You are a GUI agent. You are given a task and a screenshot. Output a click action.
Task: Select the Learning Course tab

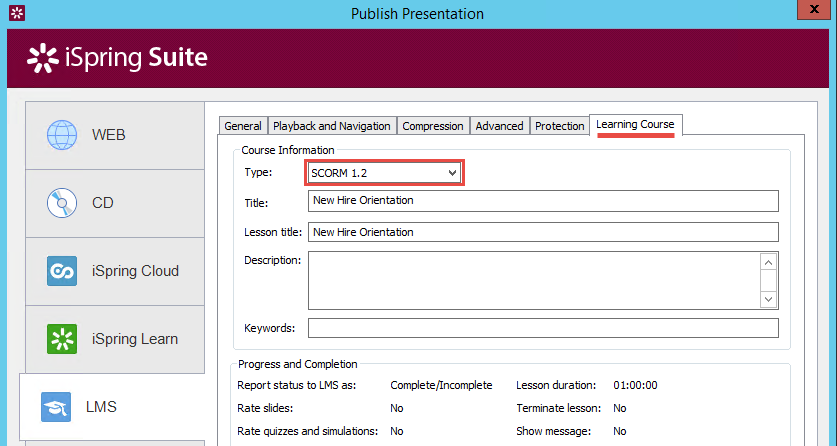click(x=635, y=125)
